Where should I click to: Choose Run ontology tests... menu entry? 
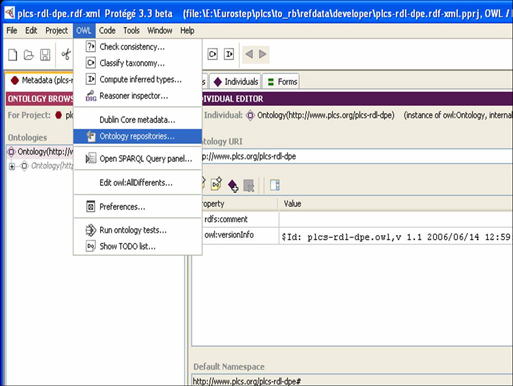coord(137,230)
